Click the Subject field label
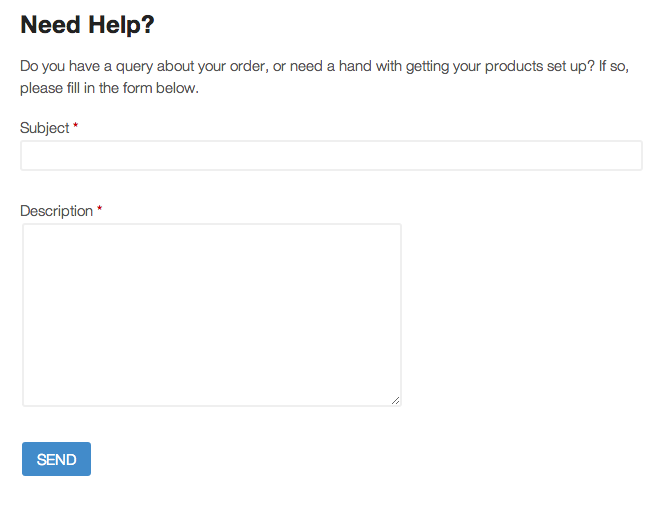 point(45,128)
